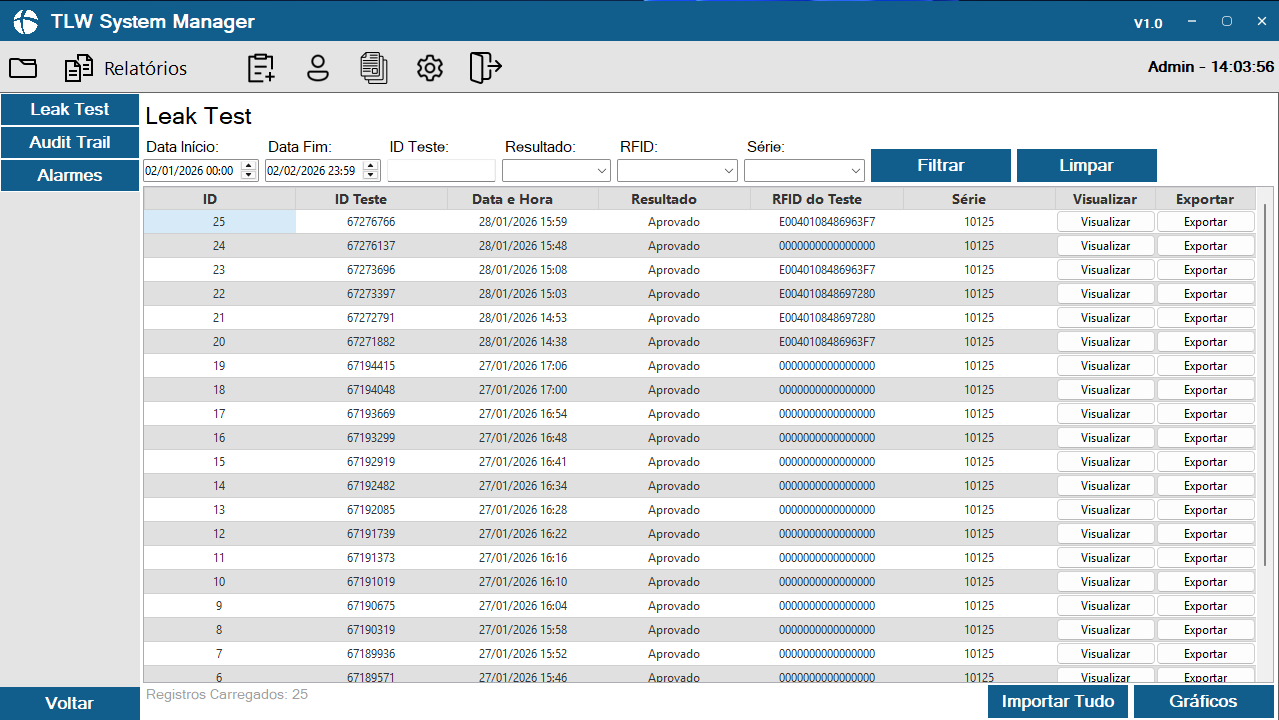Click the clipboard with plus icon
Viewport: 1279px width, 720px height.
[261, 68]
